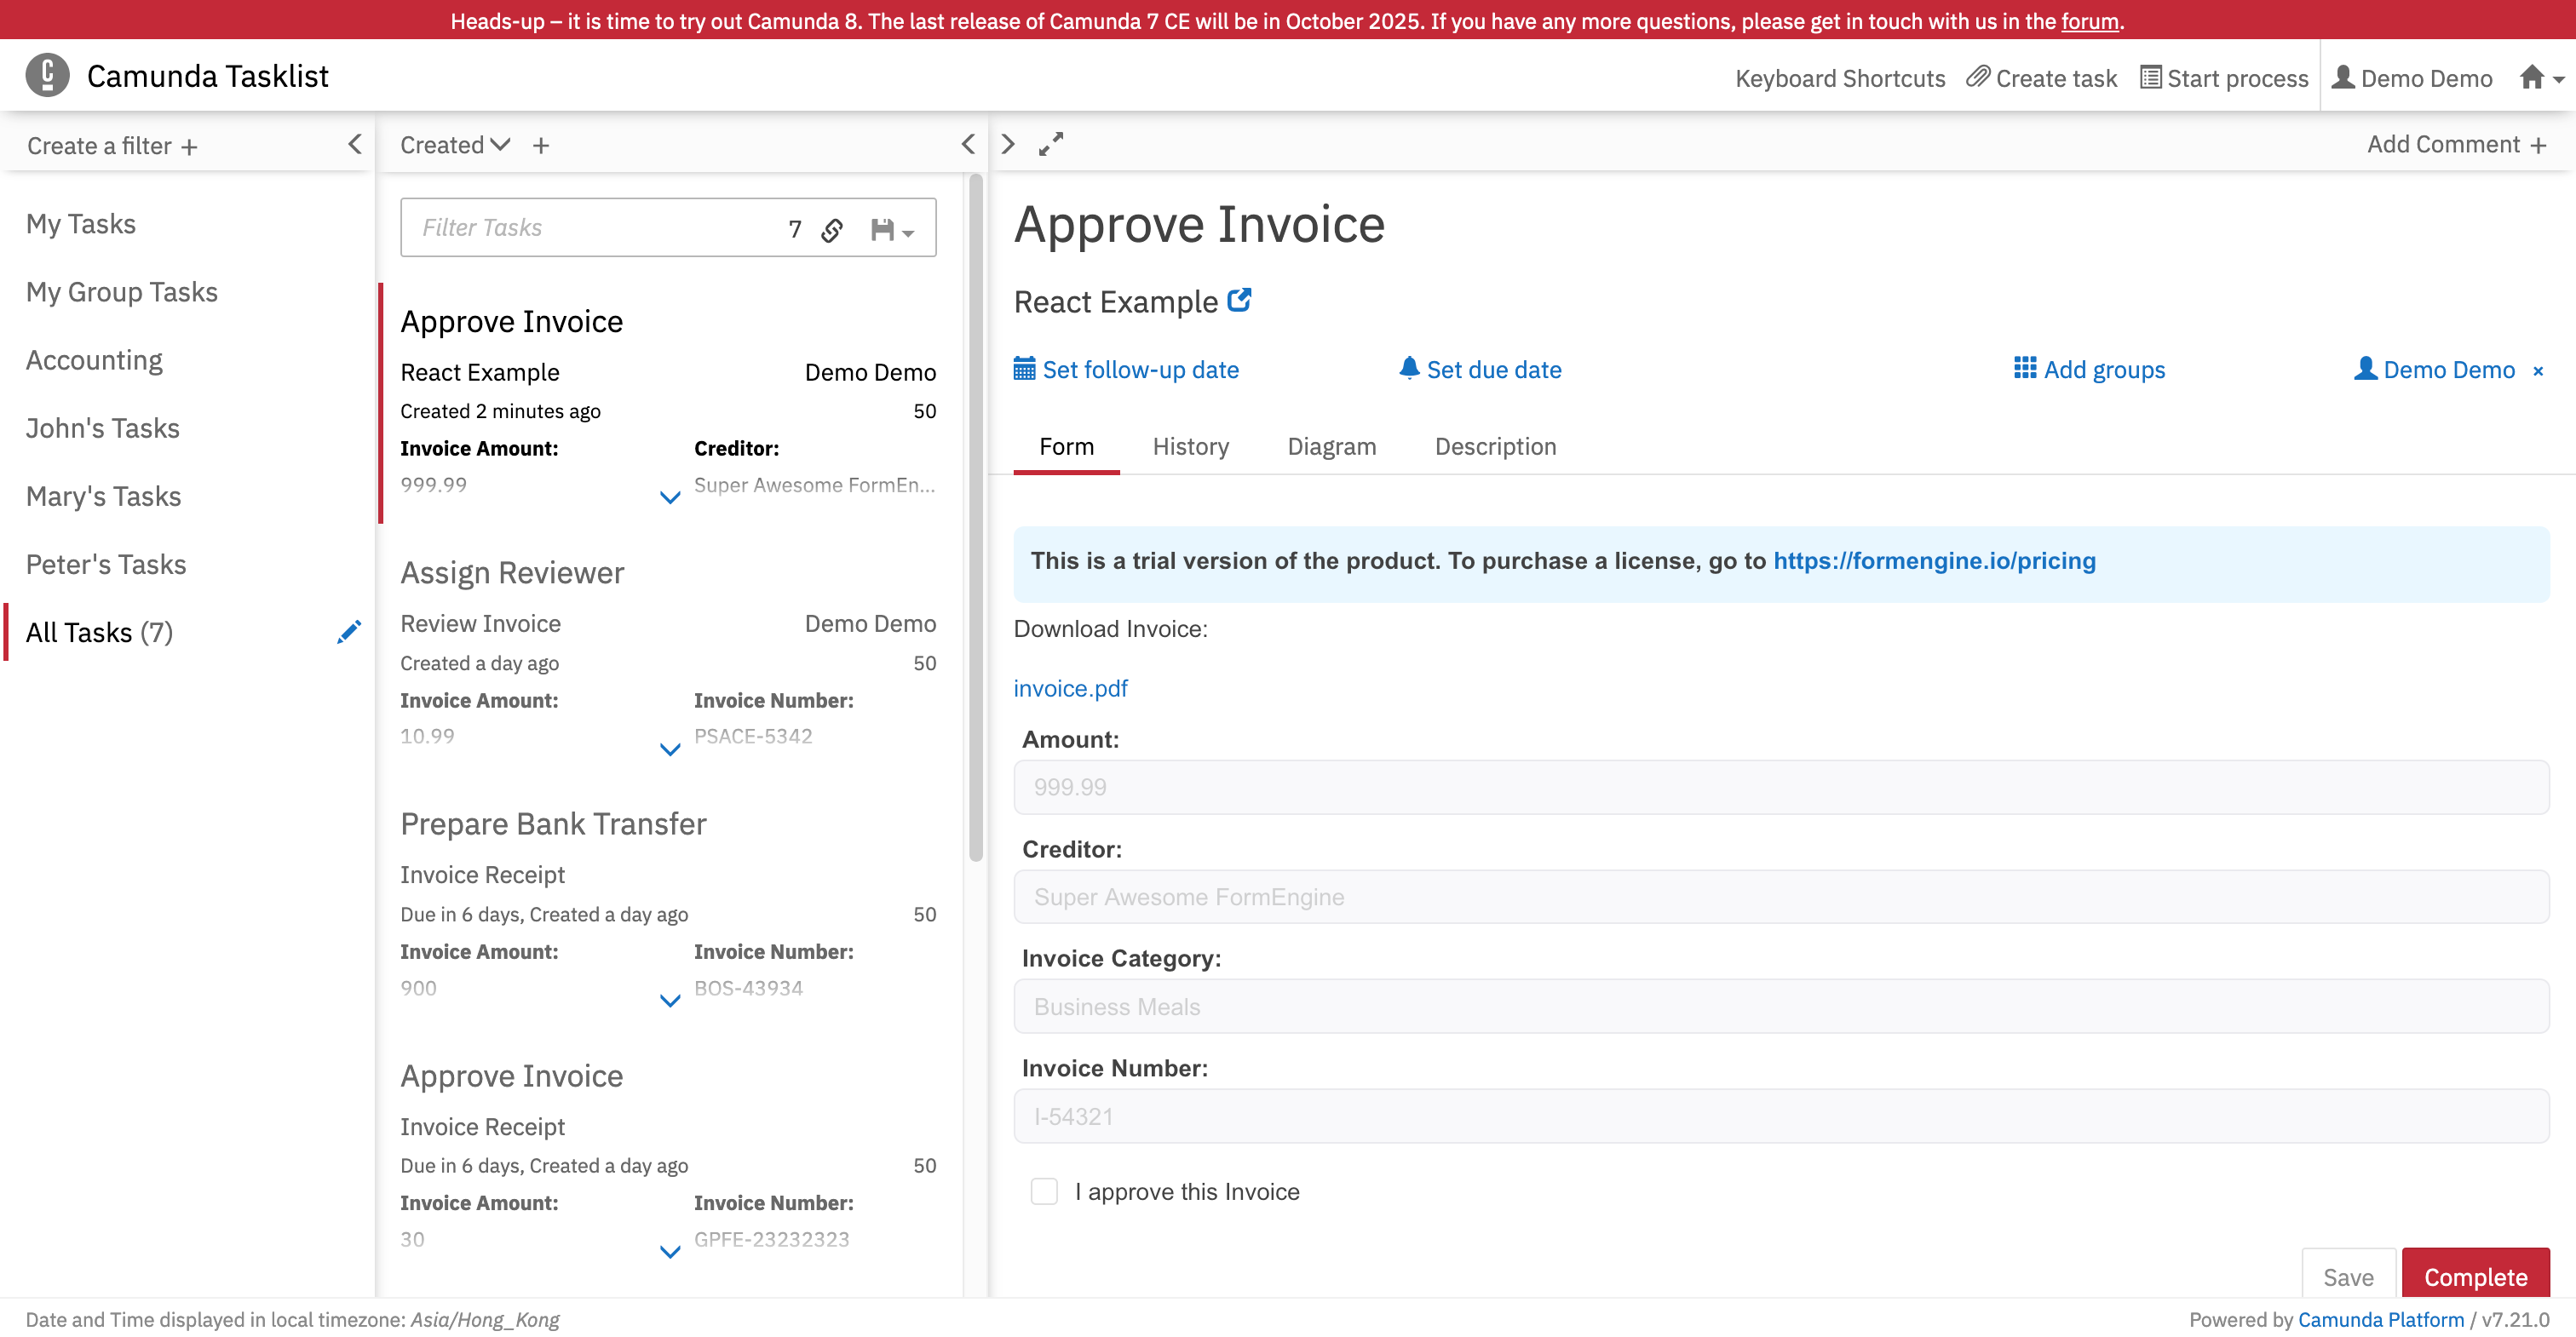Switch to the Diagram tab
Image resolution: width=2576 pixels, height=1337 pixels.
[1331, 447]
